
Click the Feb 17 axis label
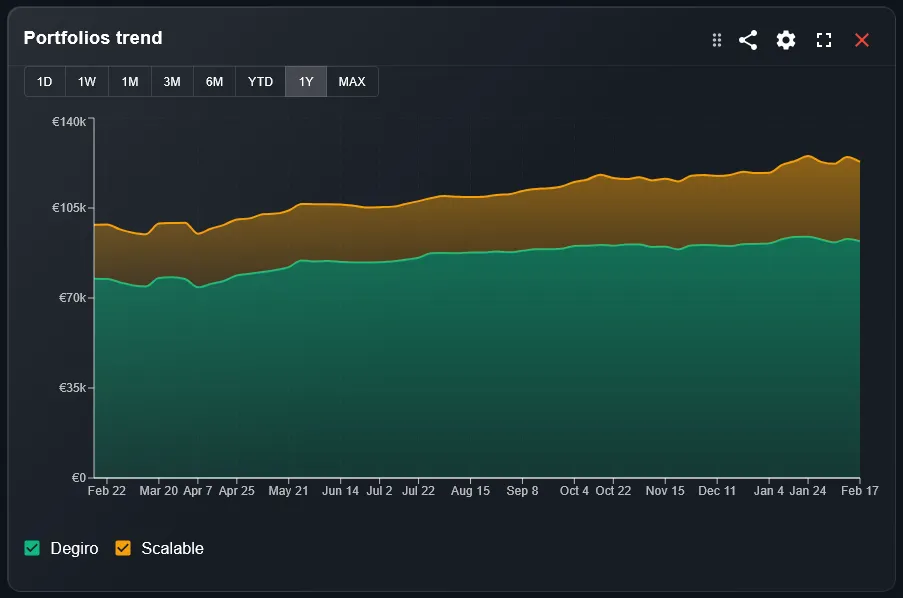point(858,491)
